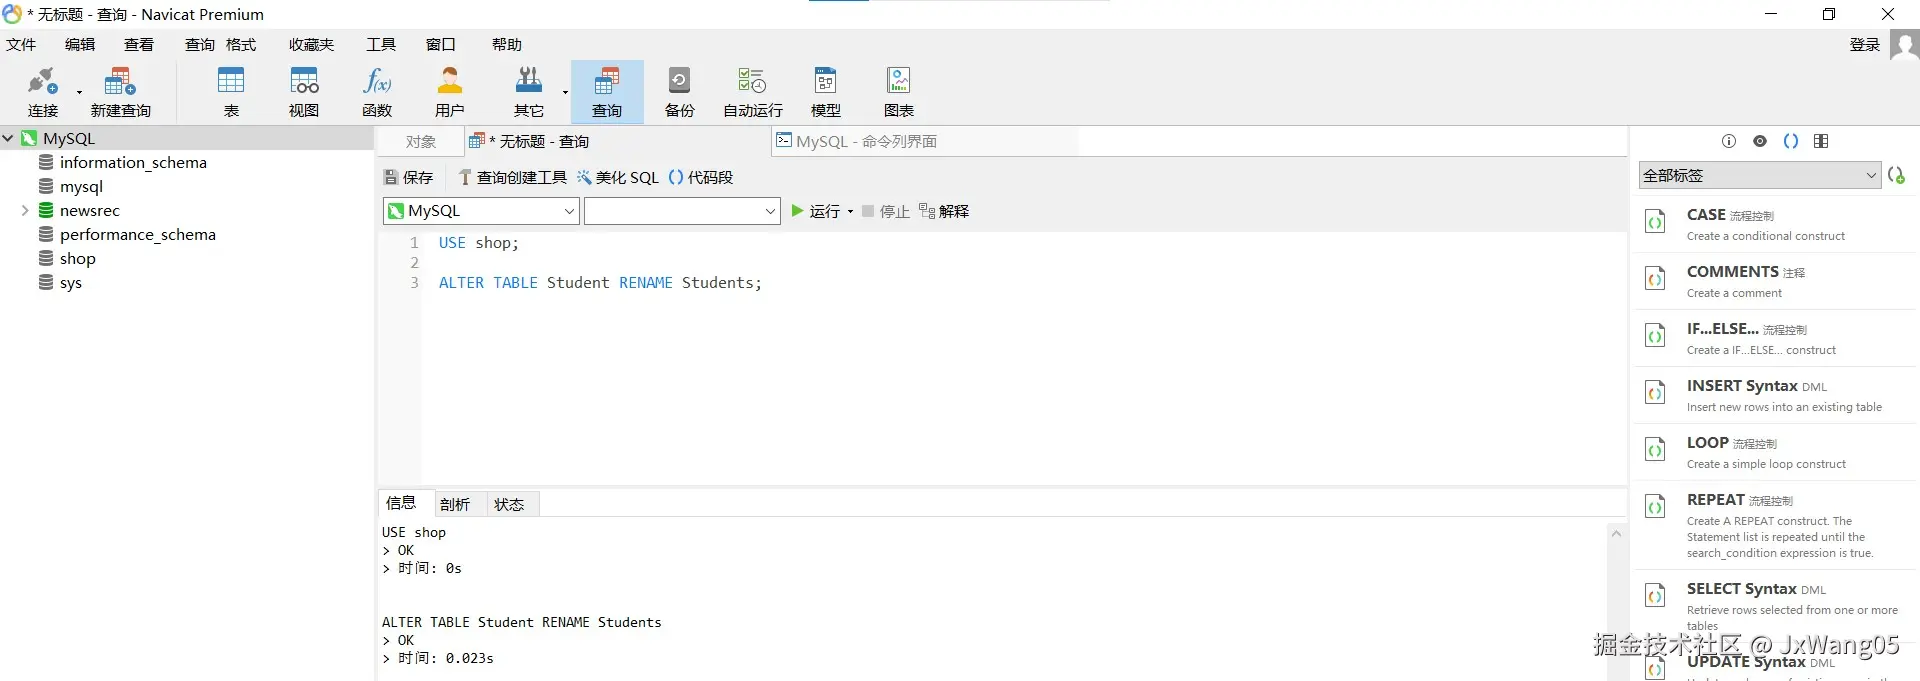The height and width of the screenshot is (681, 1920).
Task: Select the shop database
Action: (77, 259)
